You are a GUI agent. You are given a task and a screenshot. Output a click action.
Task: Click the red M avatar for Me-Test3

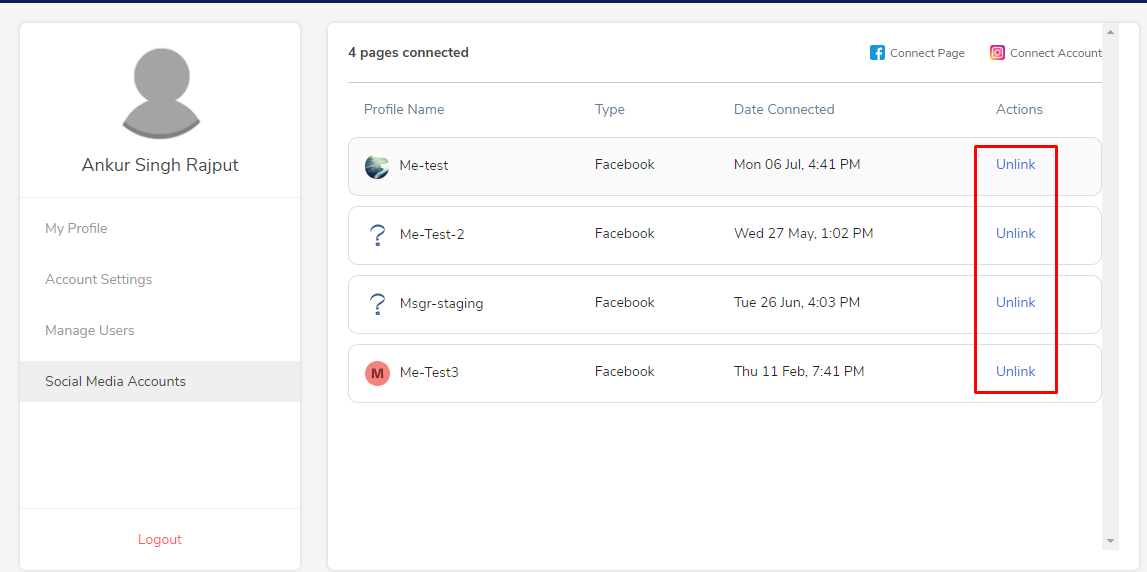click(x=377, y=374)
